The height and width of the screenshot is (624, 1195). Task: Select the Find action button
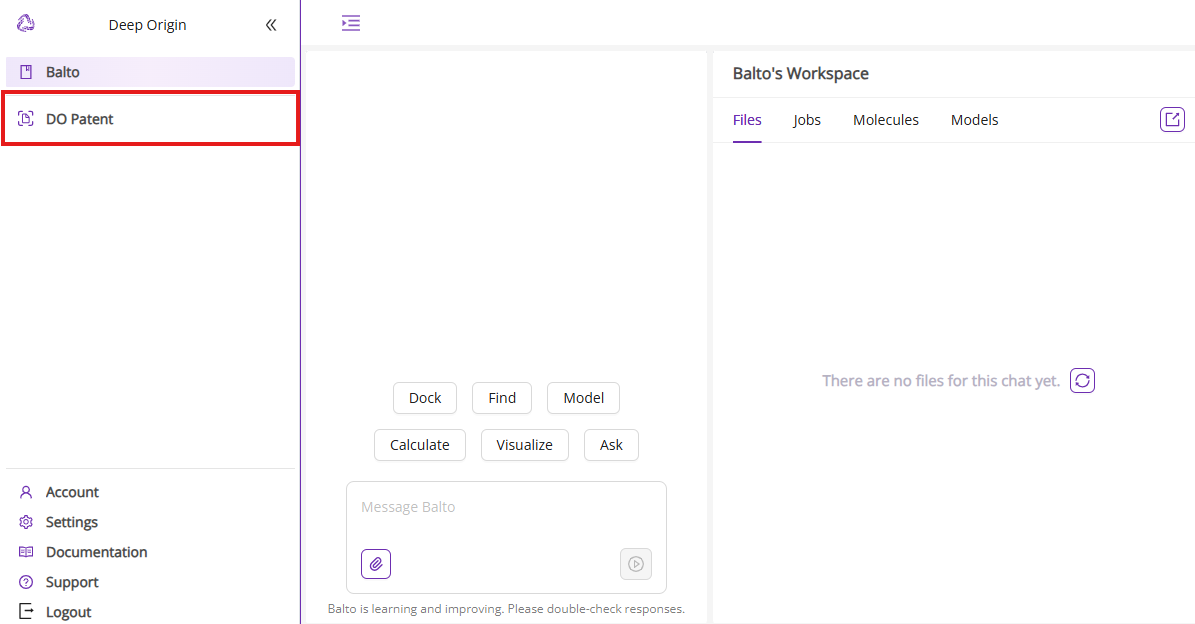[x=501, y=398]
